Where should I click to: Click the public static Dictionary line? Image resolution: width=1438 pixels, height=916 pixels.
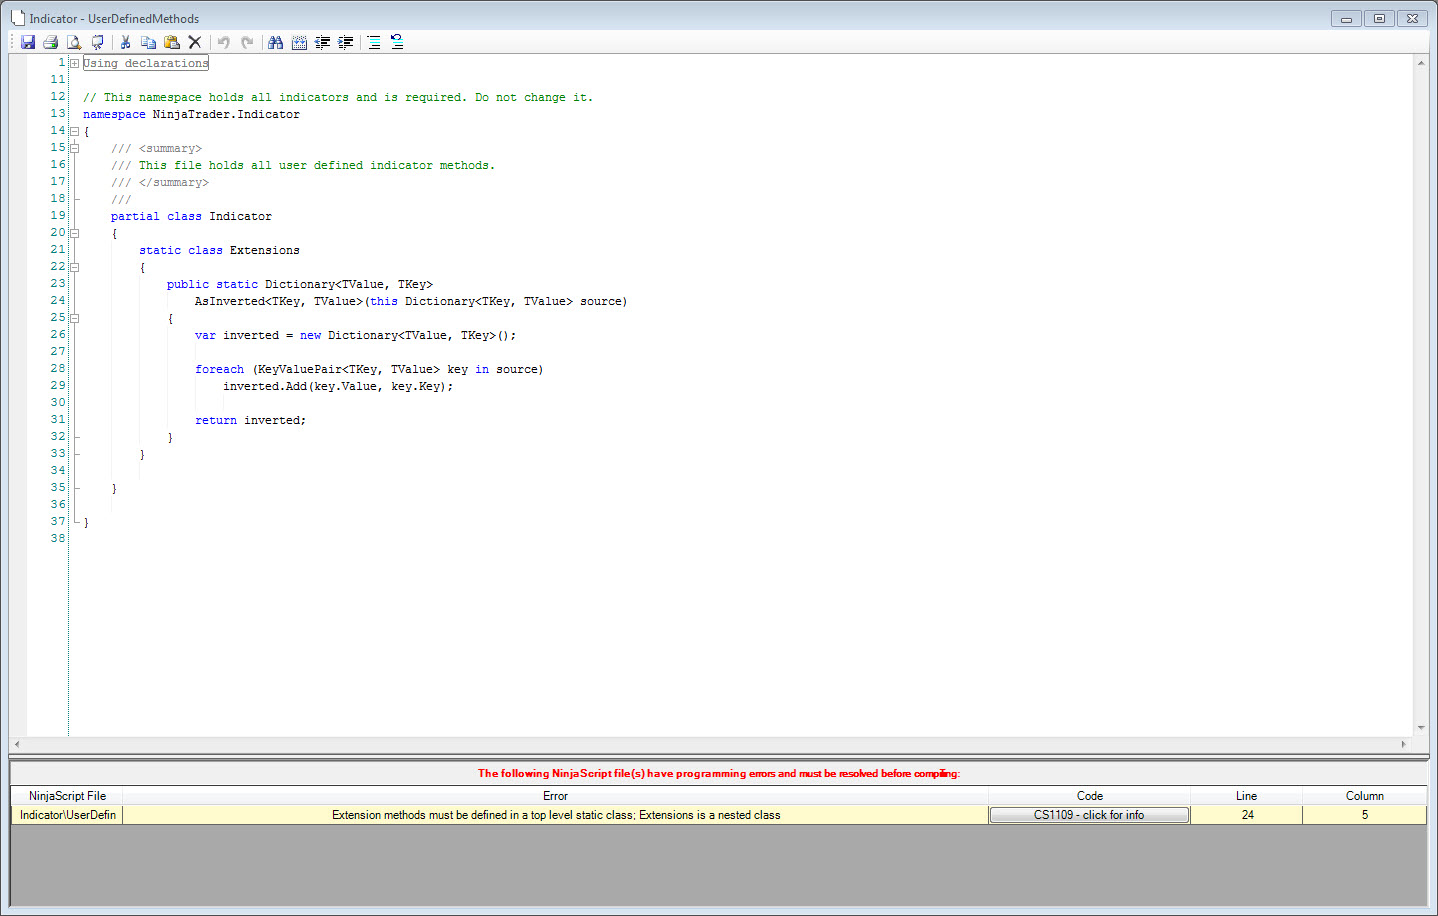[300, 284]
